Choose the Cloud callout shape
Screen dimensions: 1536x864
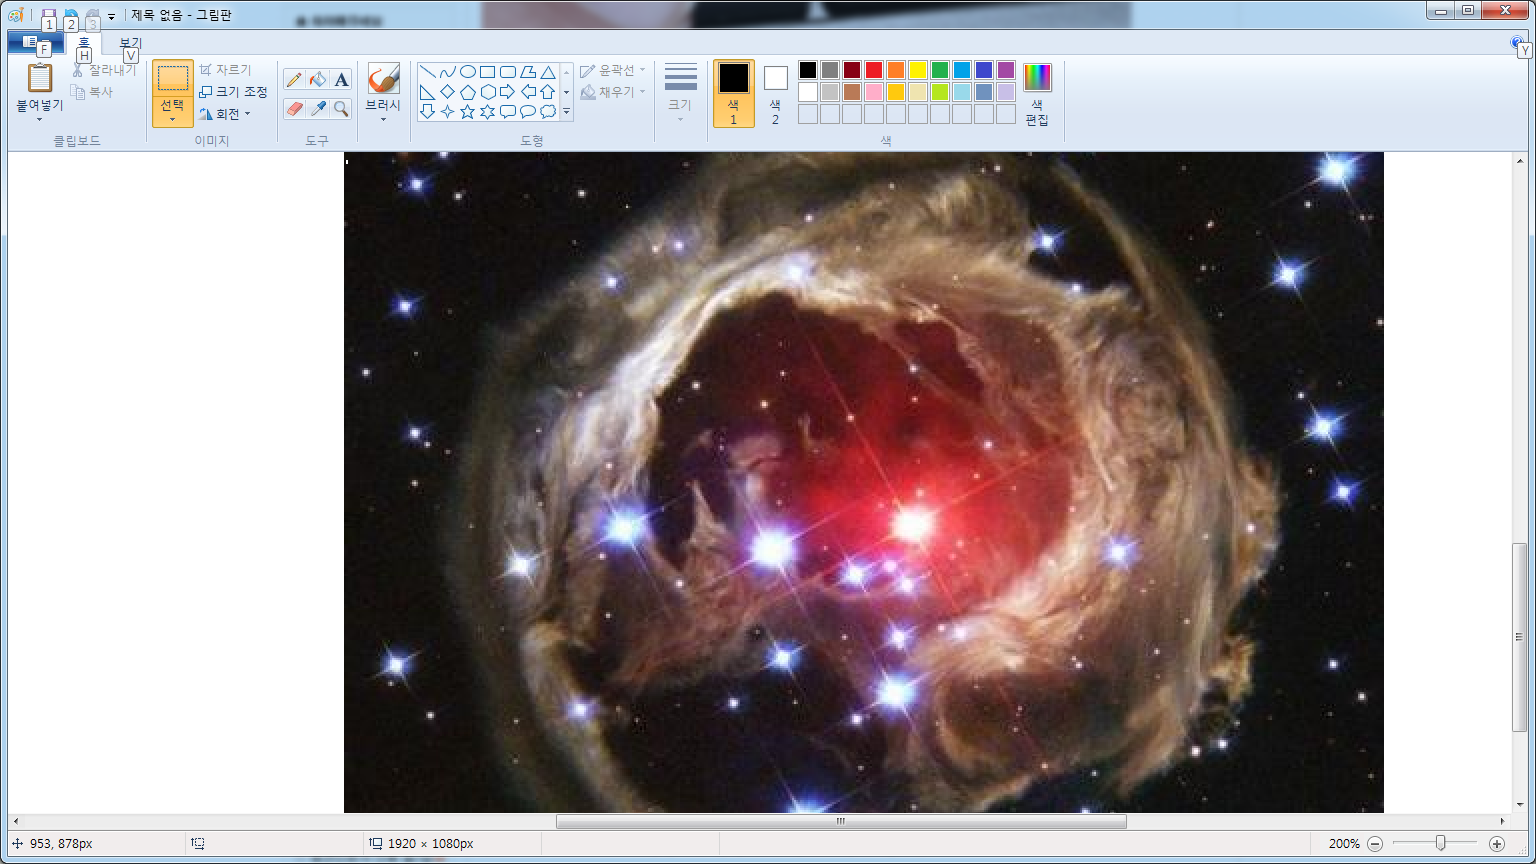click(x=547, y=111)
